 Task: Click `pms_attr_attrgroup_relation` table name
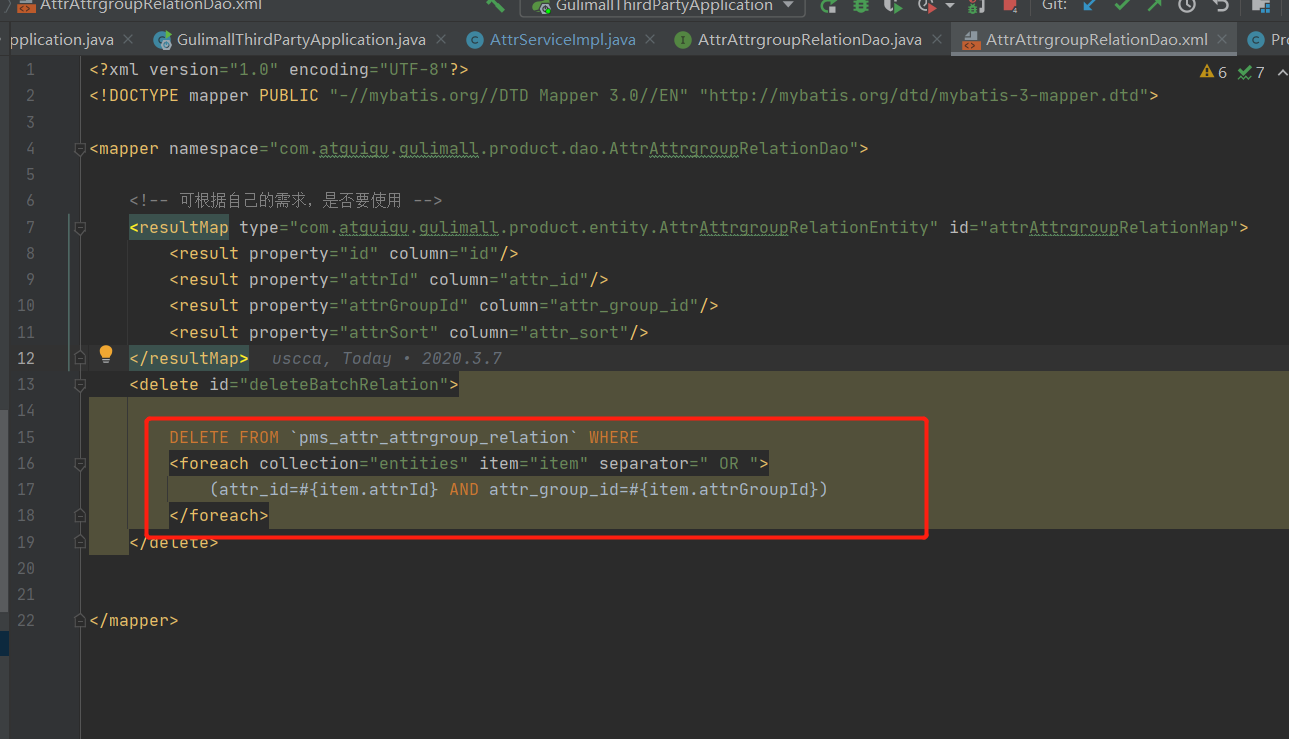point(434,437)
